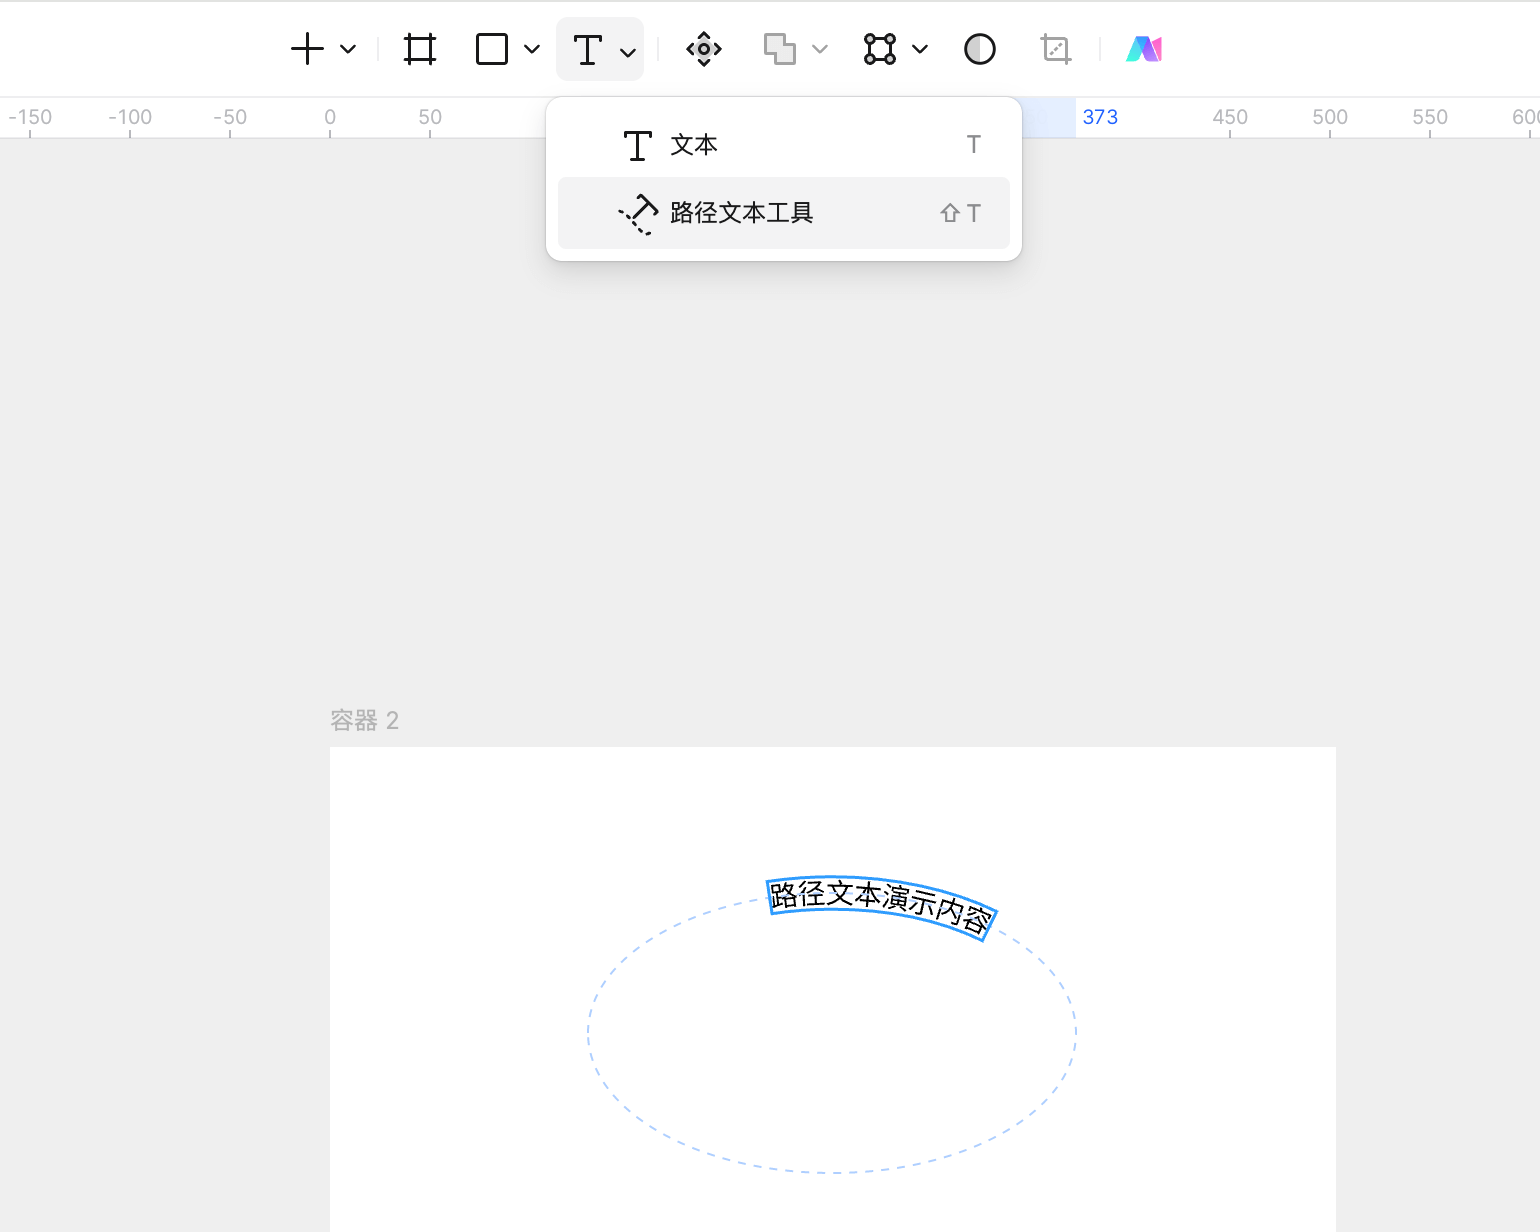Click the component diamond icon in toolbar
This screenshot has width=1540, height=1232.
[704, 49]
